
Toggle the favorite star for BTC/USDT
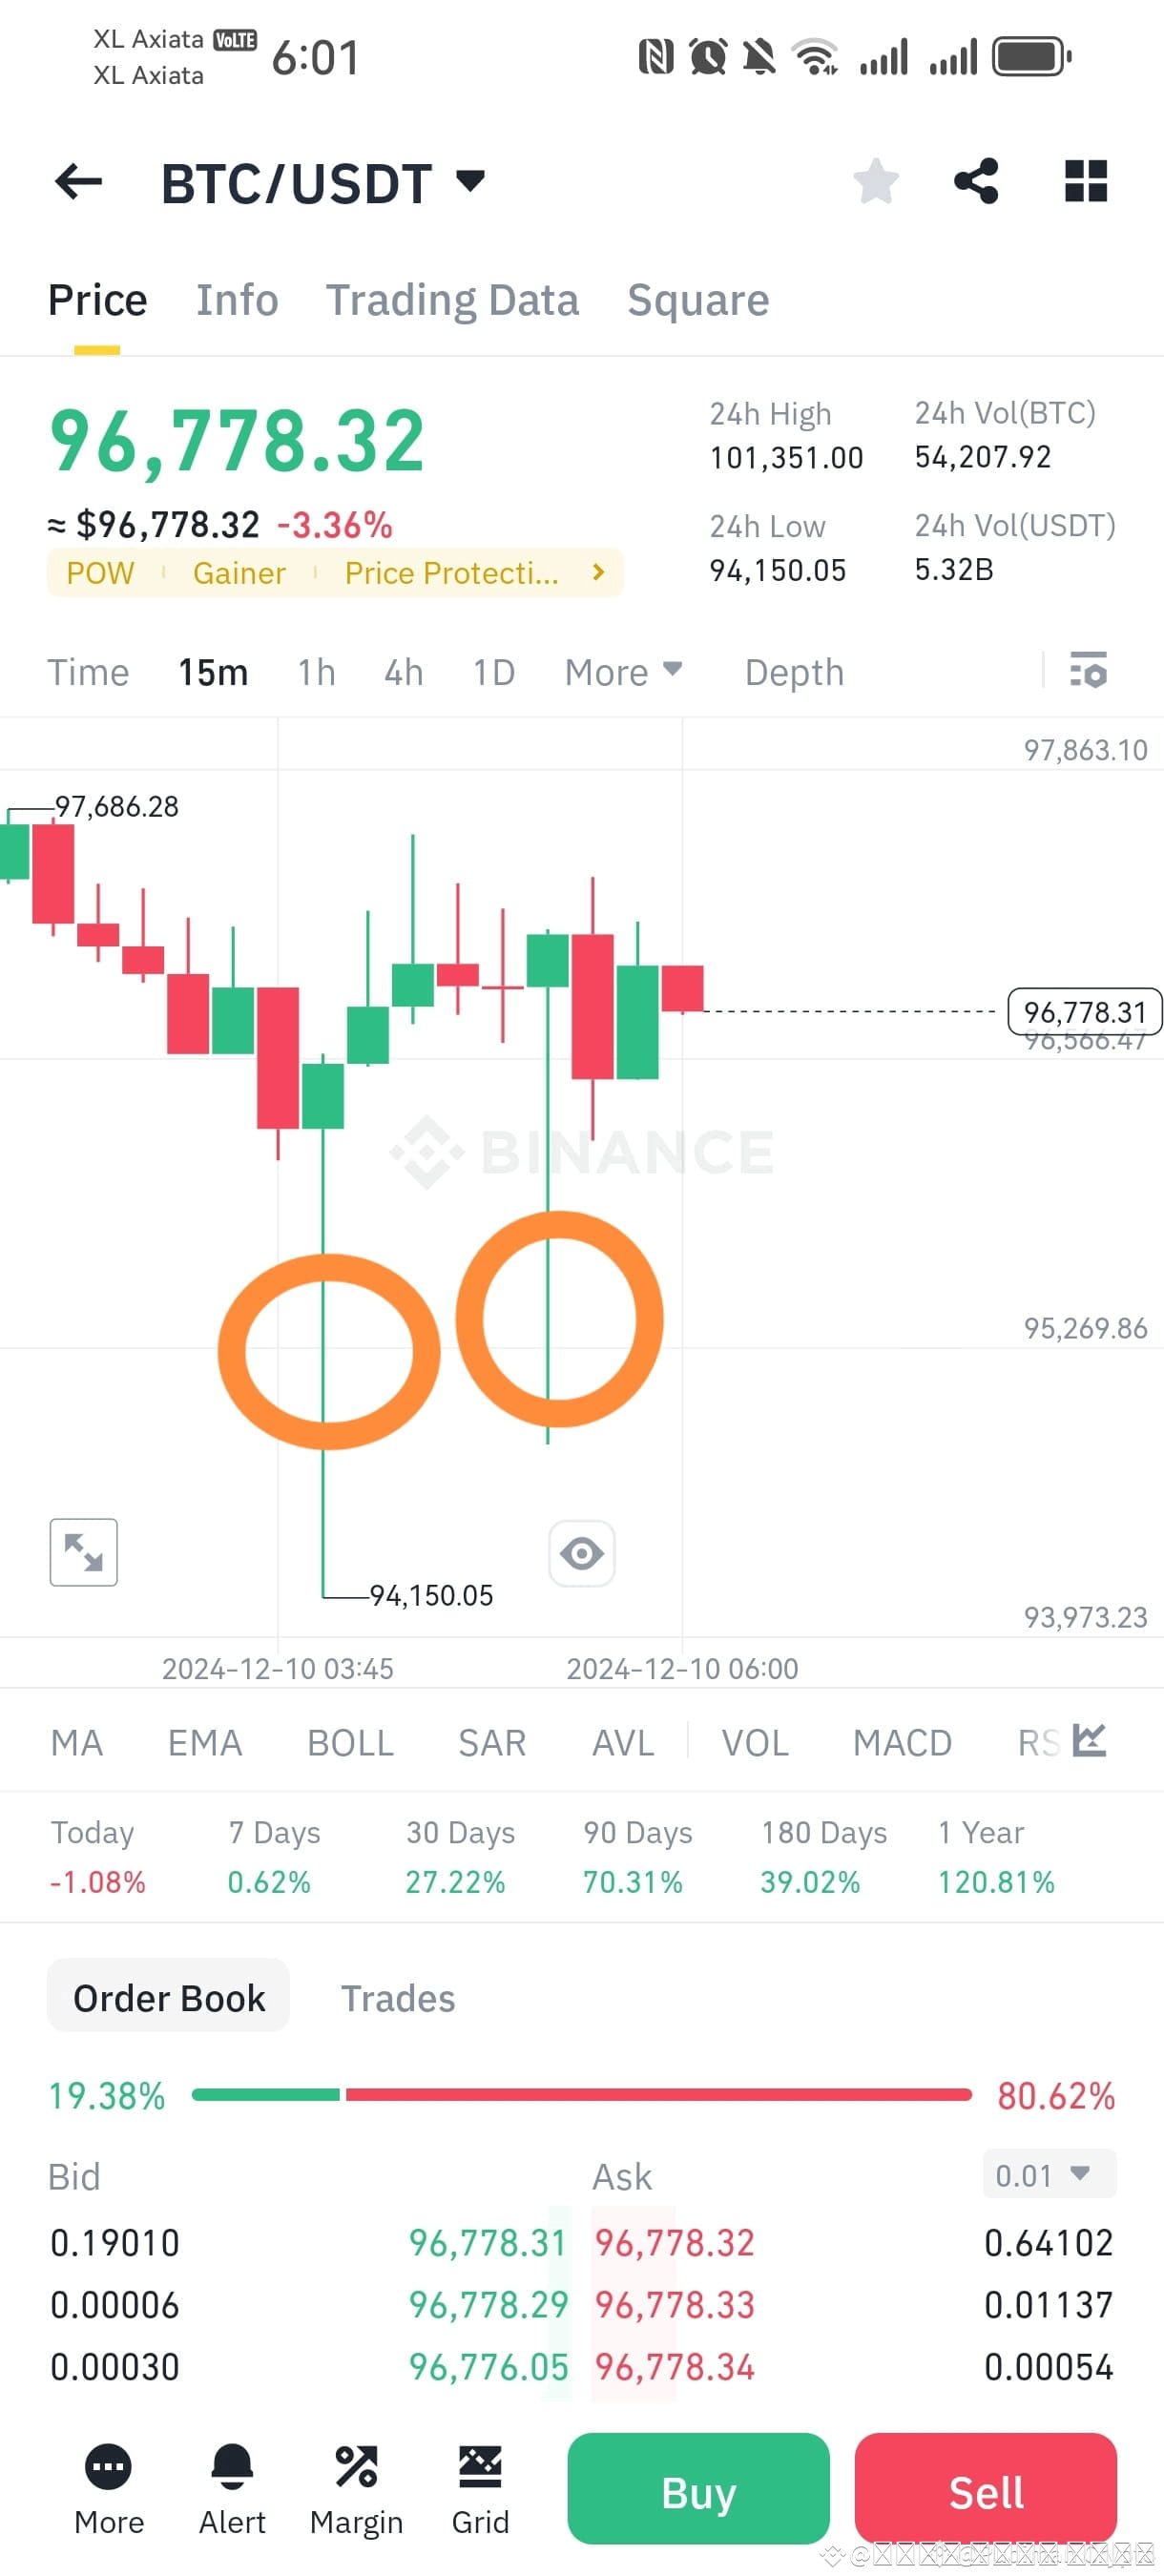click(875, 181)
